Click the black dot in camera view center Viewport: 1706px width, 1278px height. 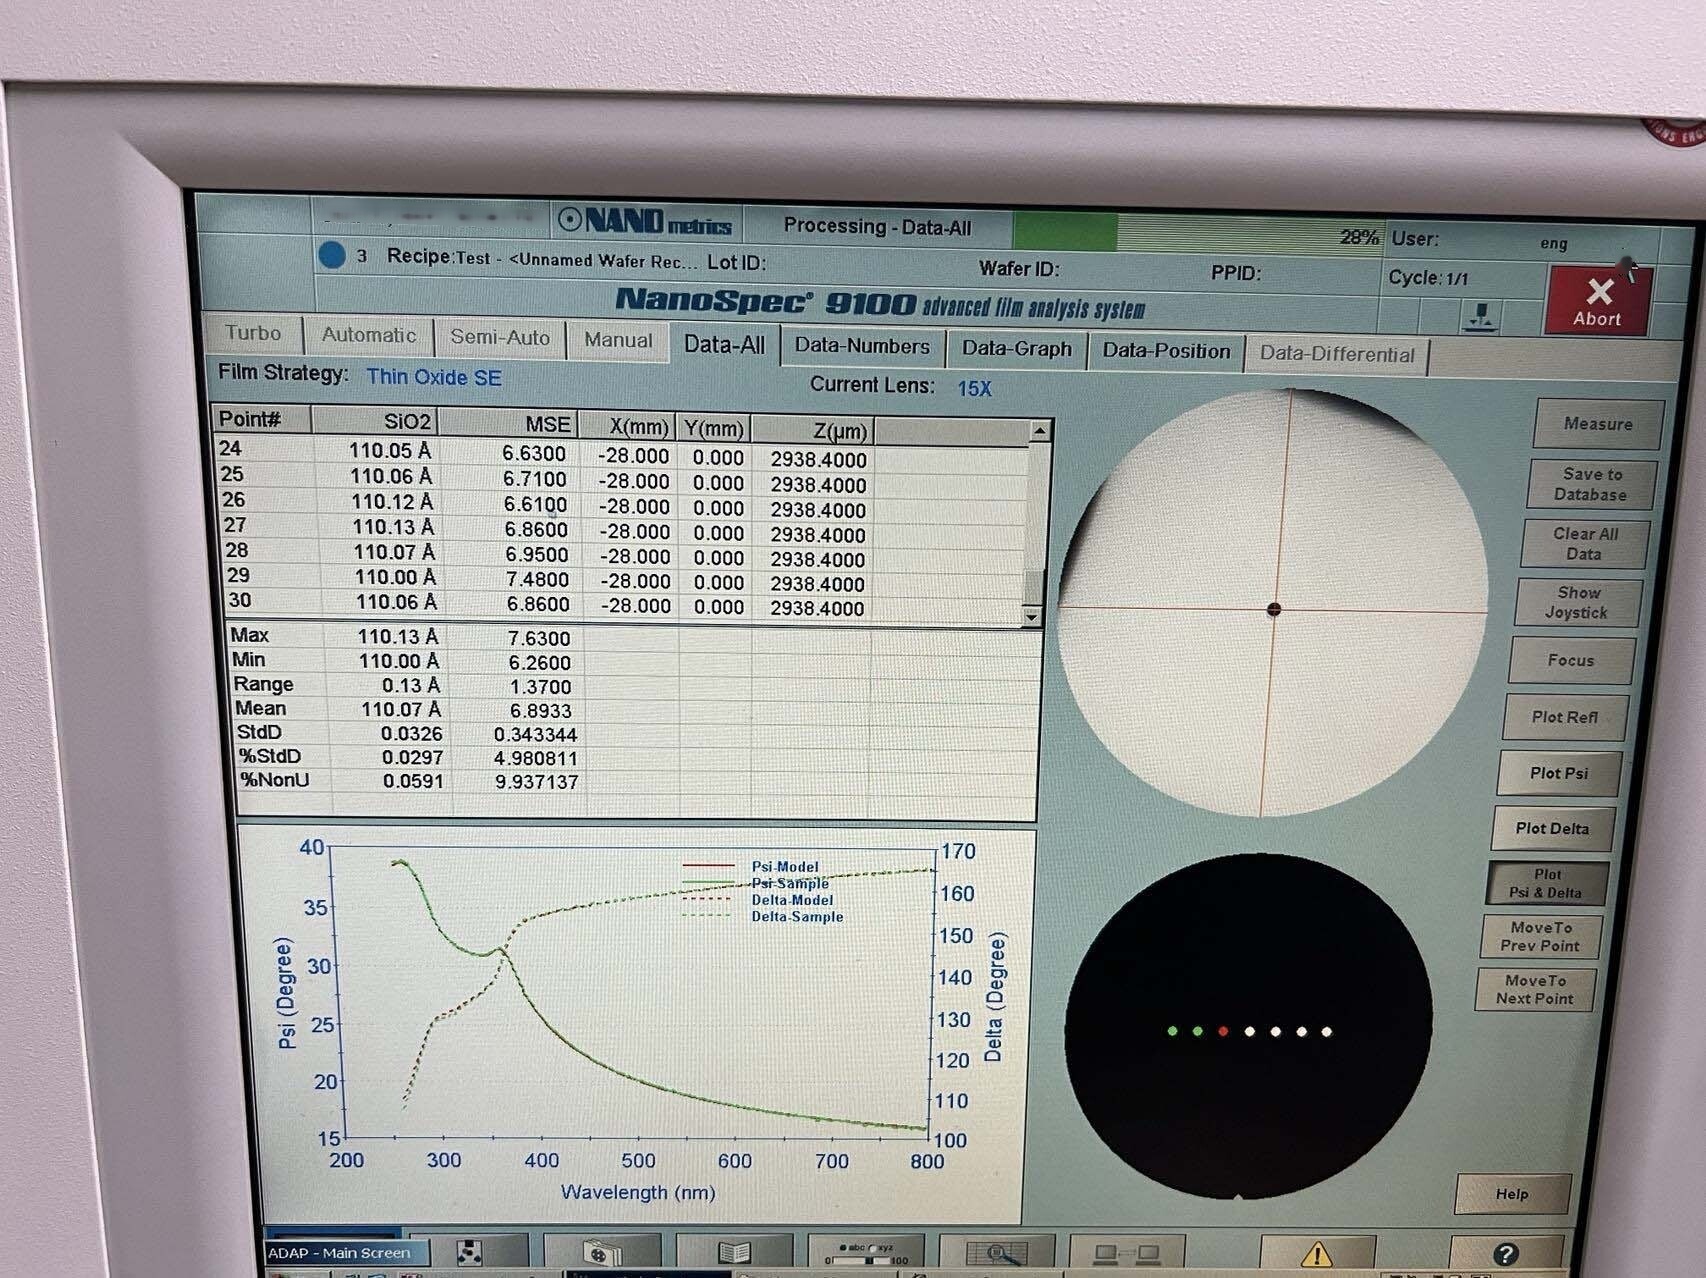coord(1274,609)
